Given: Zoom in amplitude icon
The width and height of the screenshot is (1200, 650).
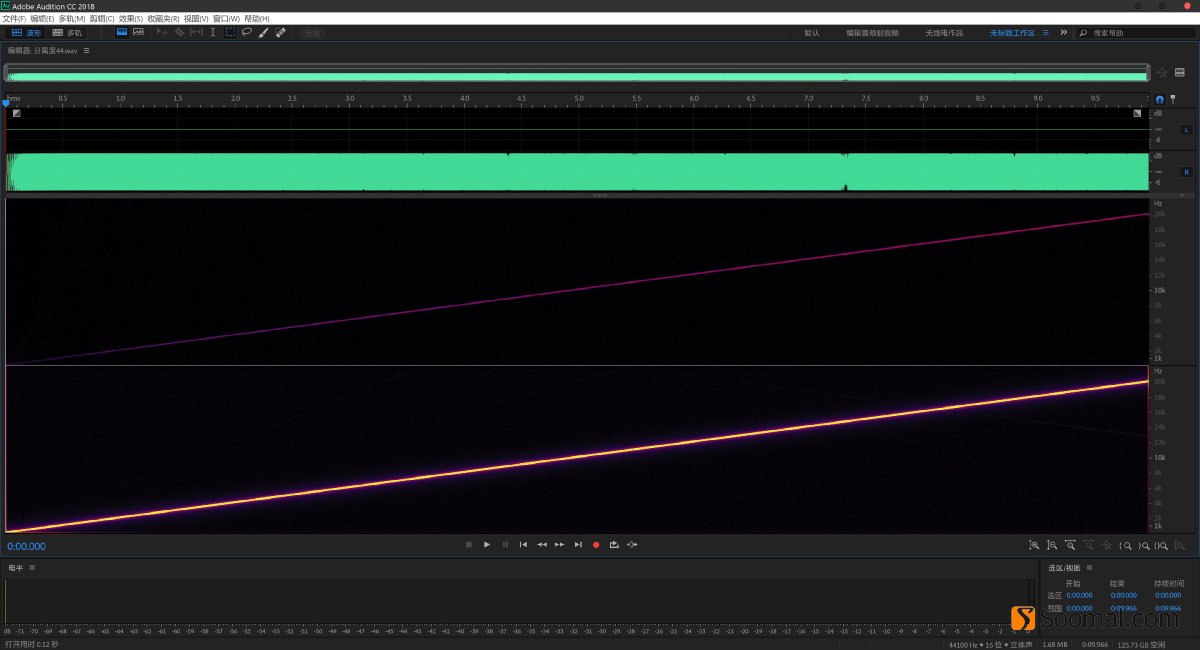Looking at the screenshot, I should (x=1034, y=545).
